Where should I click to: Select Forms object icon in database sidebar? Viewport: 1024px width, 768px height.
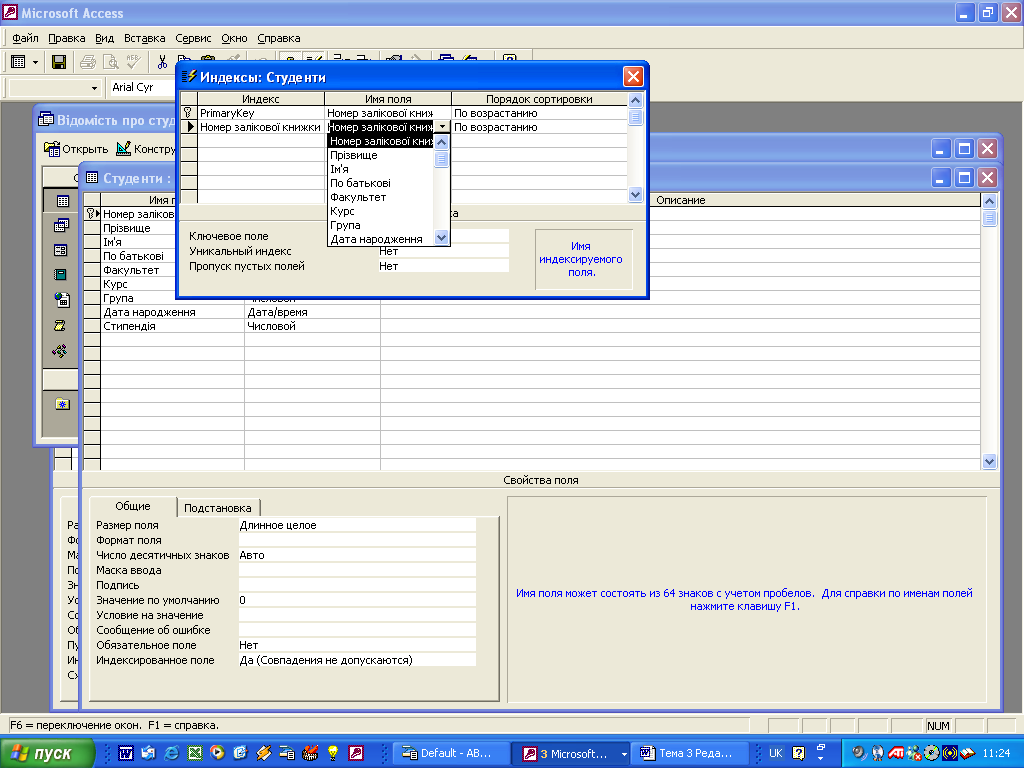coord(61,251)
